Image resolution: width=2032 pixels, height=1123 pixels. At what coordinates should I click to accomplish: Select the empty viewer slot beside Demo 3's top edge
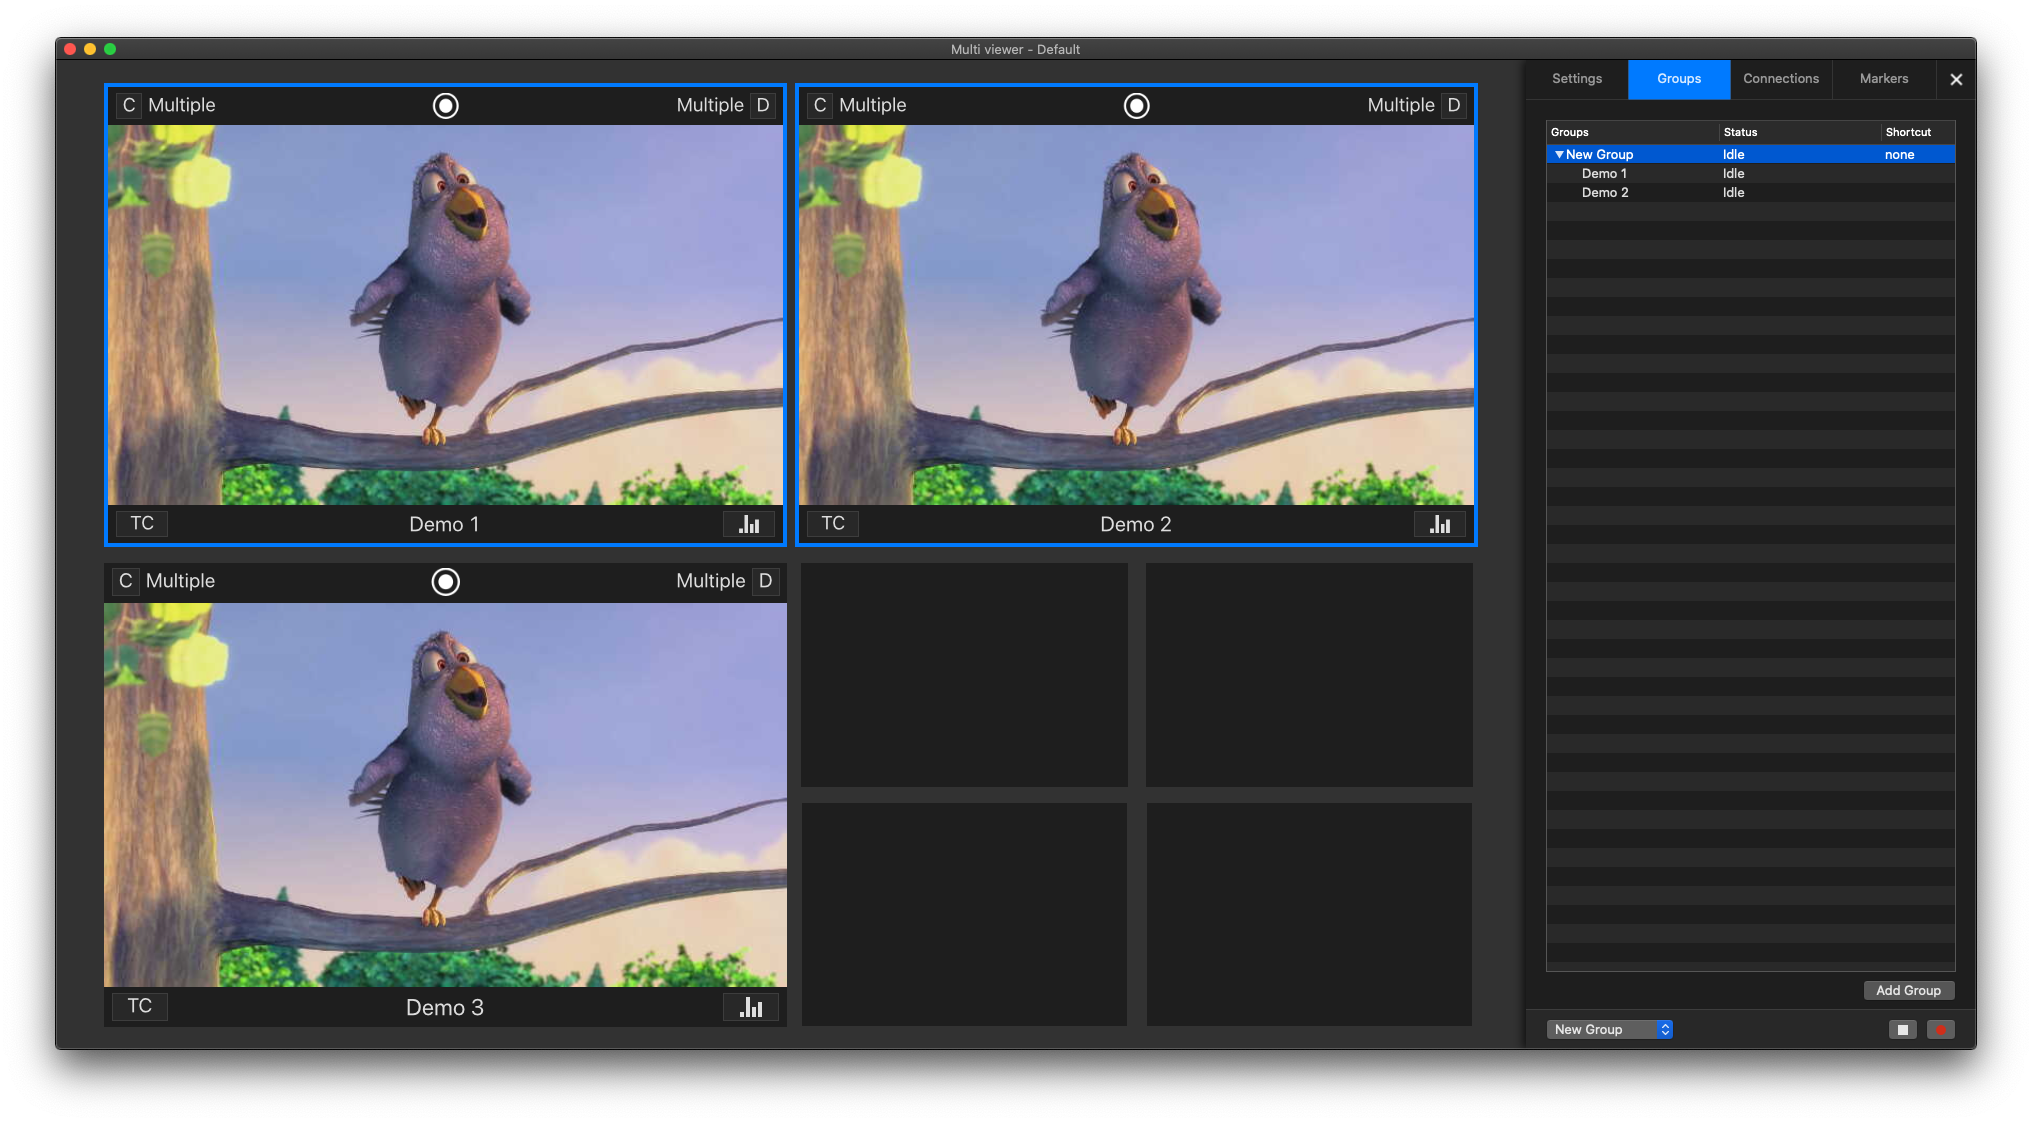coord(964,675)
